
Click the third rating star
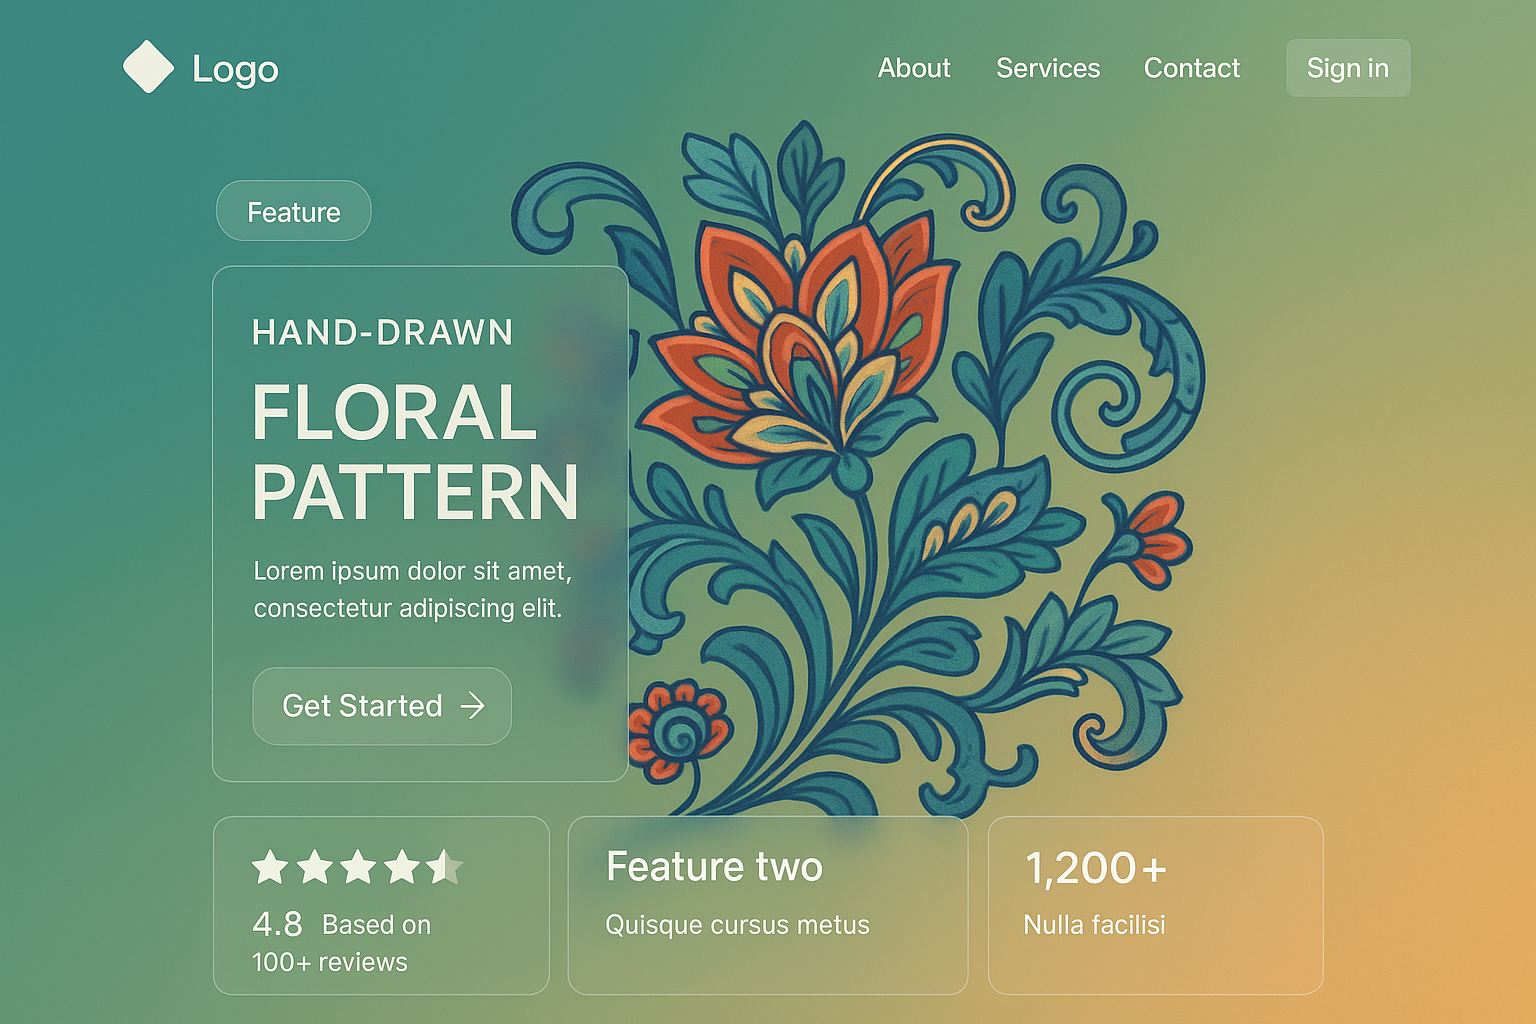(358, 867)
